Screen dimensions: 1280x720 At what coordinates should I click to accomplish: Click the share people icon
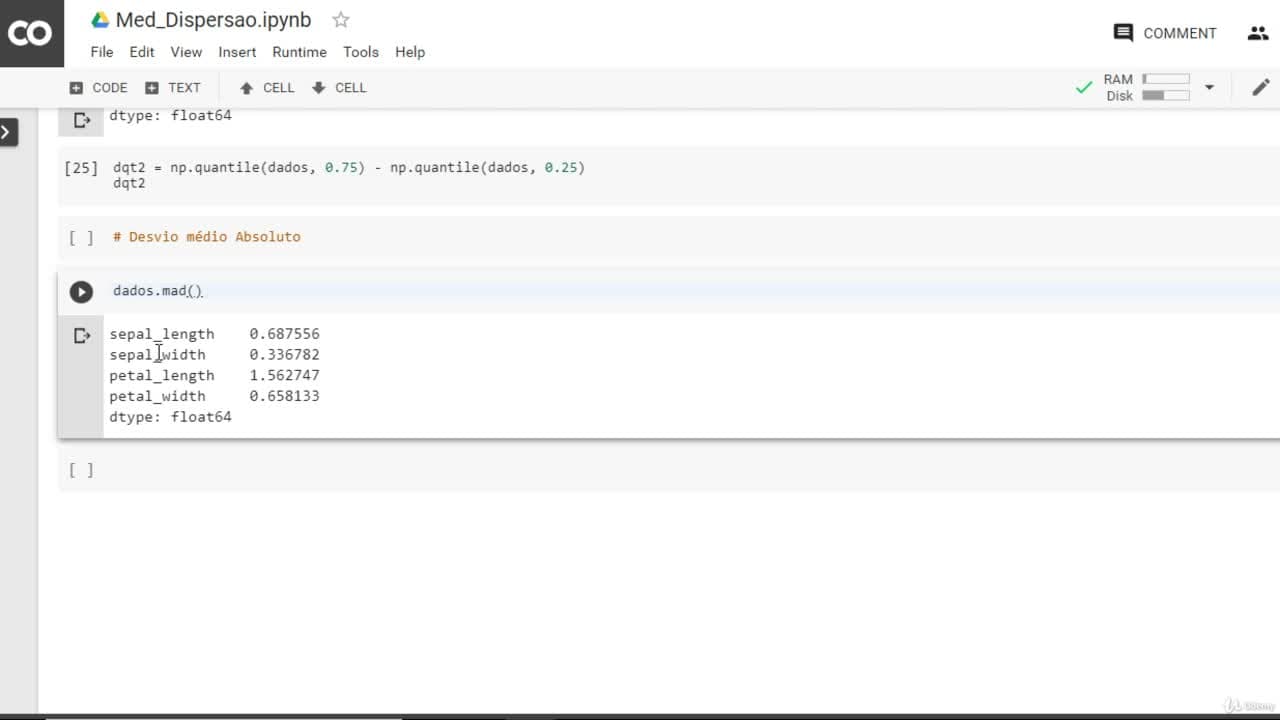pos(1258,33)
